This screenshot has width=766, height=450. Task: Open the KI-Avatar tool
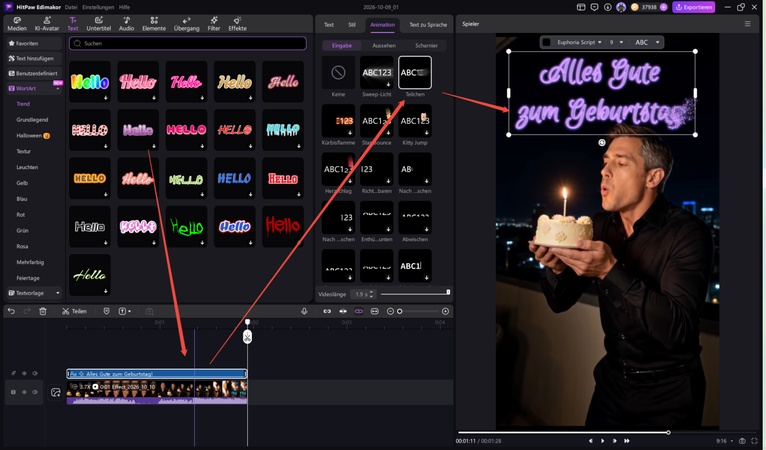(47, 24)
